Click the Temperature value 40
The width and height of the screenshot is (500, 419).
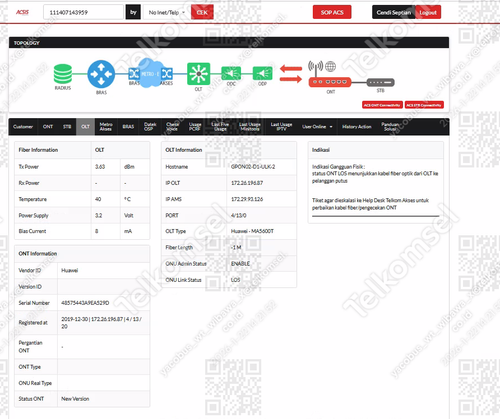[98, 199]
